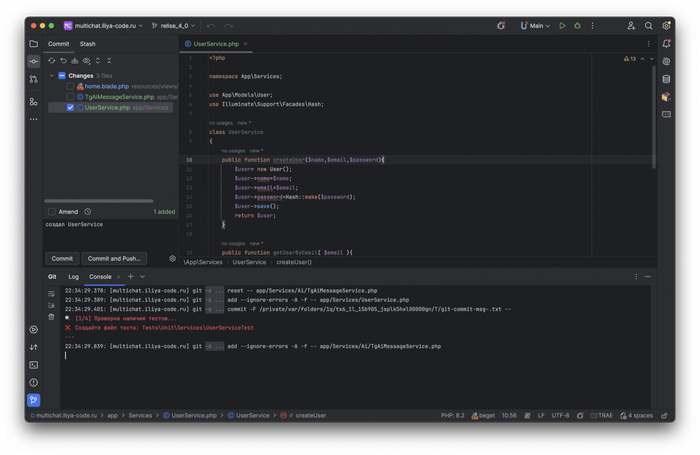Click the Run button next to Main
The width and height of the screenshot is (700, 455).
(x=562, y=26)
